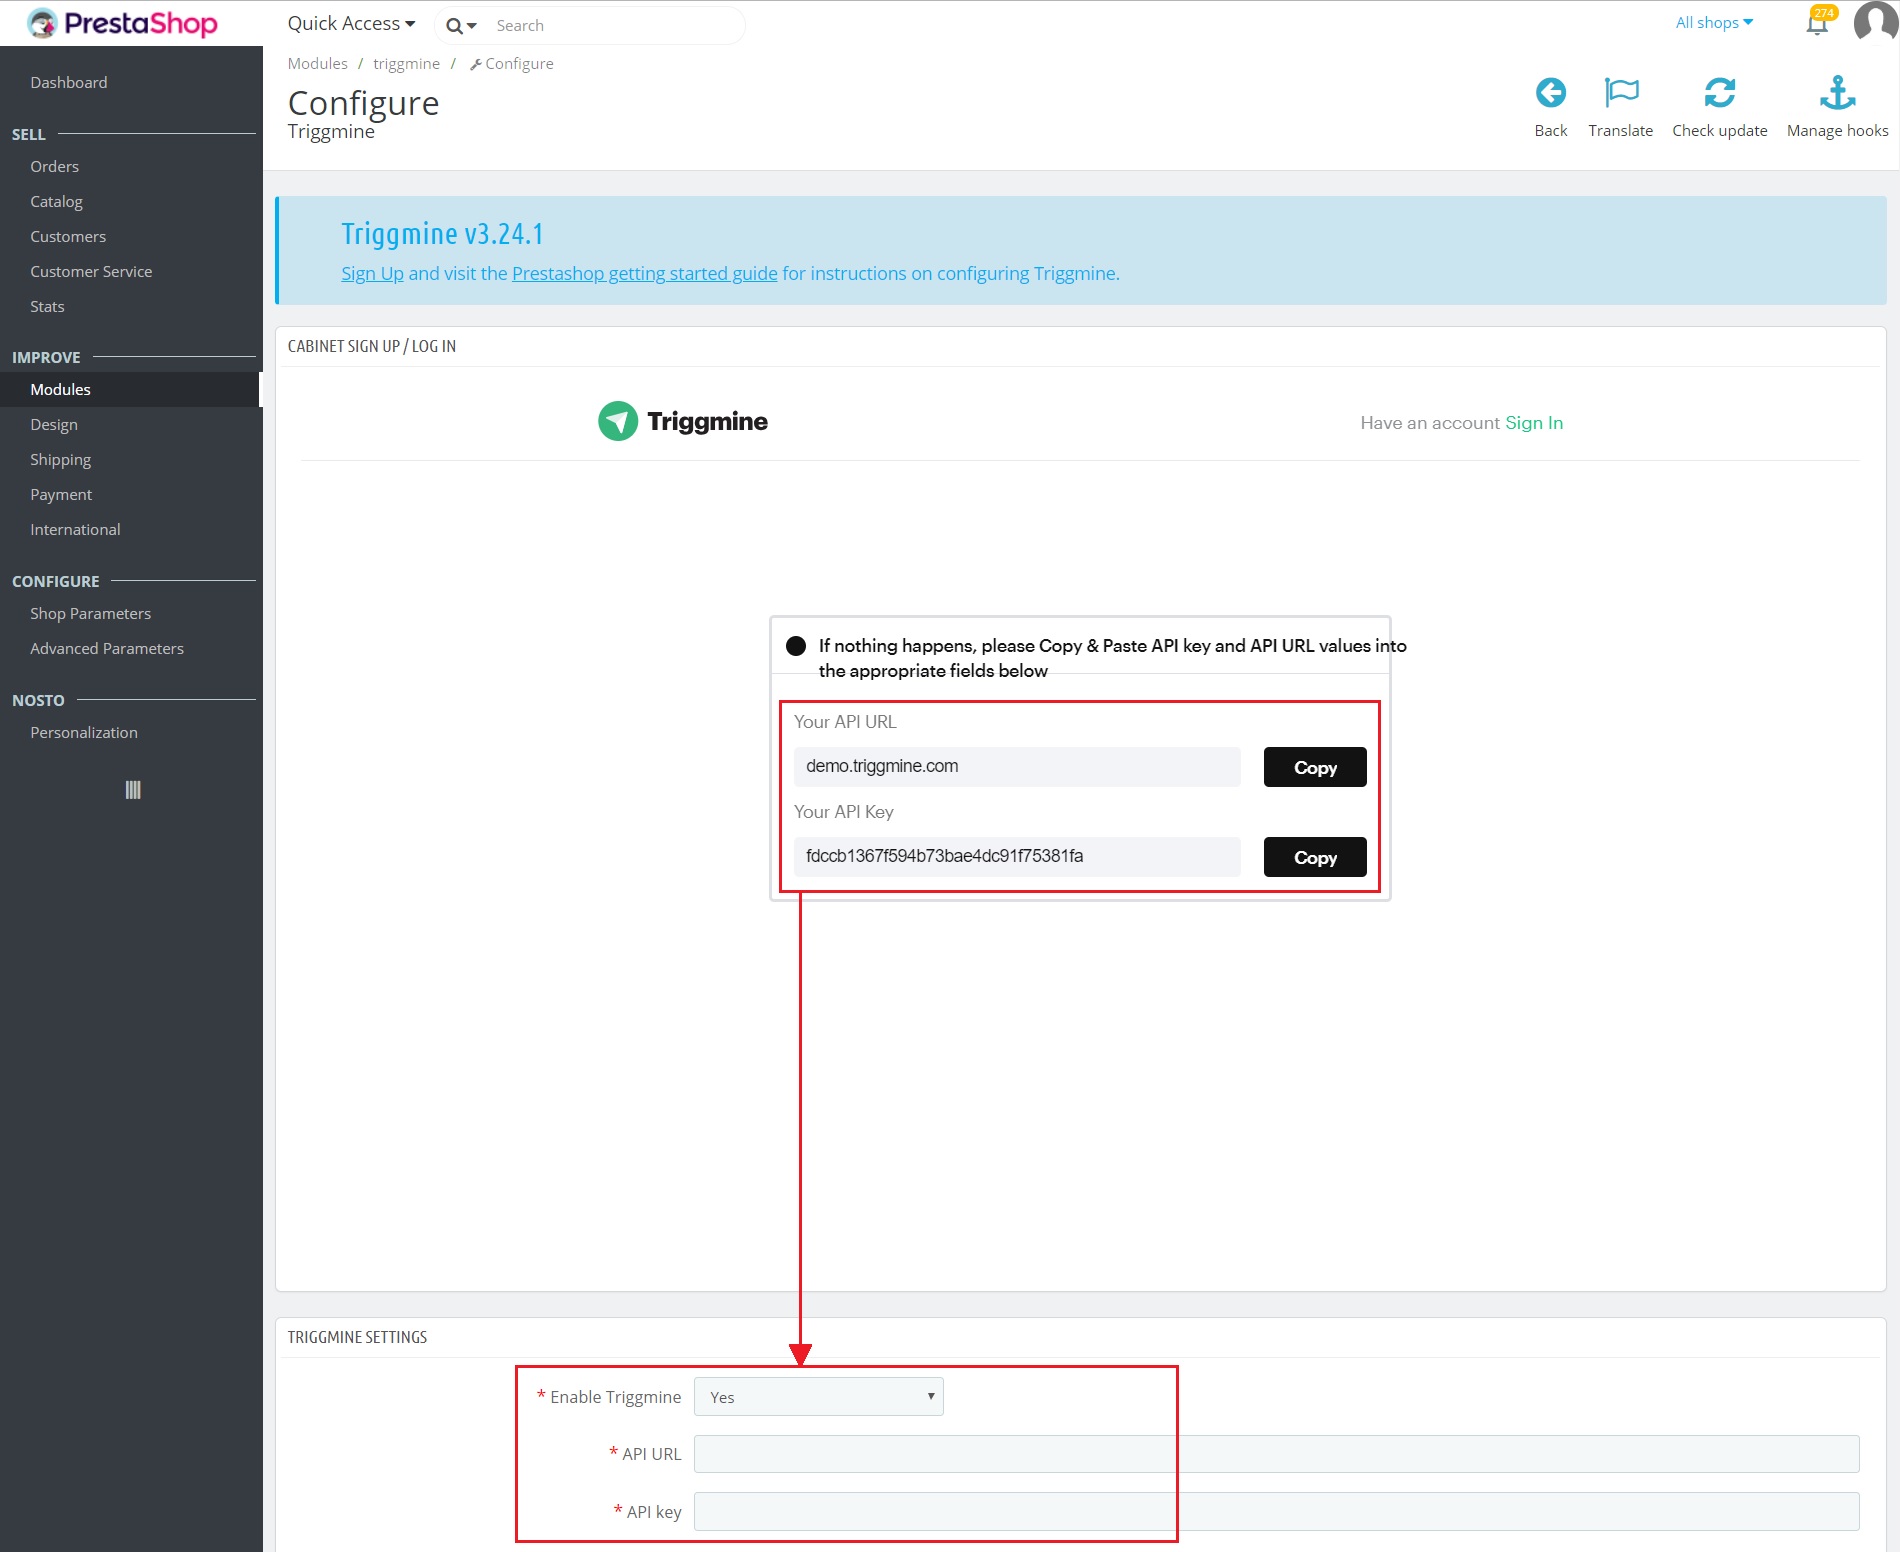
Task: Click the search magnifier icon
Action: (x=455, y=26)
